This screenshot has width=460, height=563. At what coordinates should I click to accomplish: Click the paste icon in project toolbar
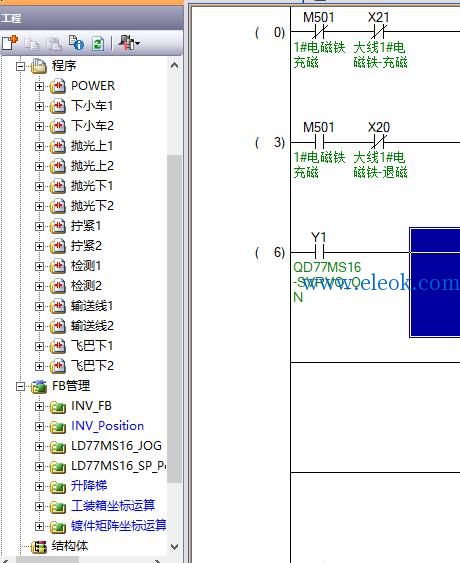[x=54, y=44]
